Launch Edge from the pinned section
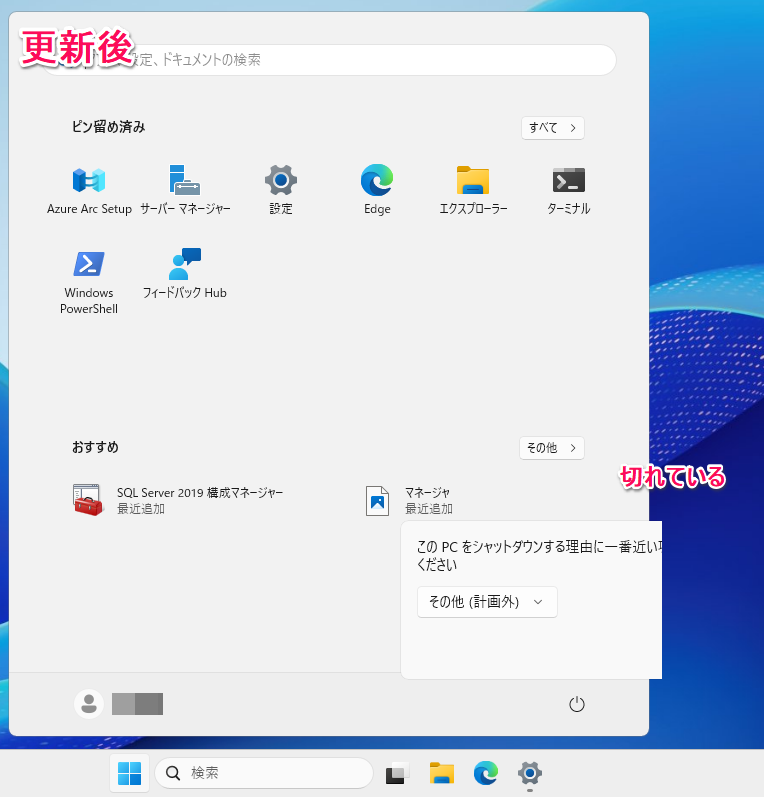 377,189
